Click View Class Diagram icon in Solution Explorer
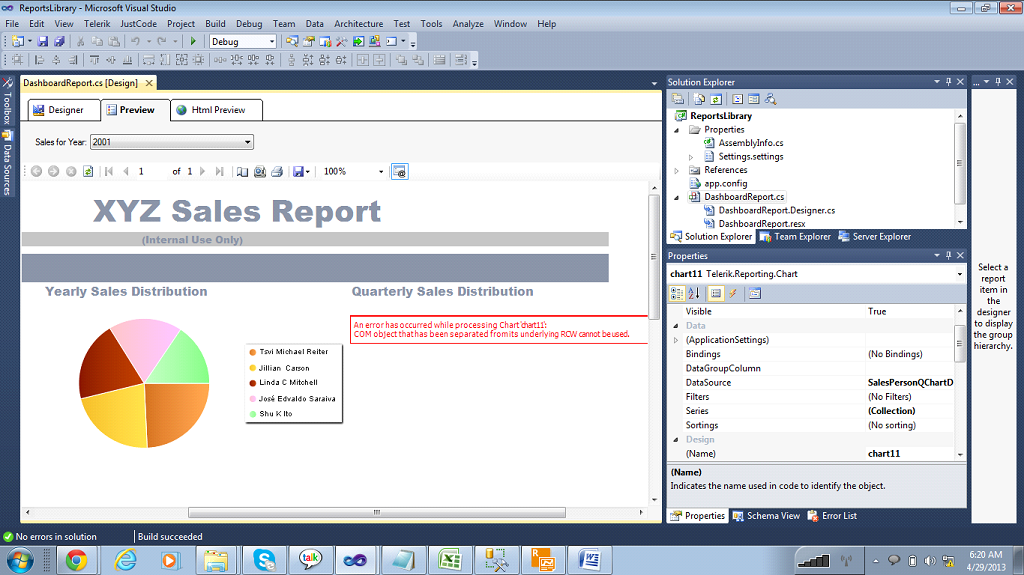The image size is (1024, 575). tap(771, 99)
